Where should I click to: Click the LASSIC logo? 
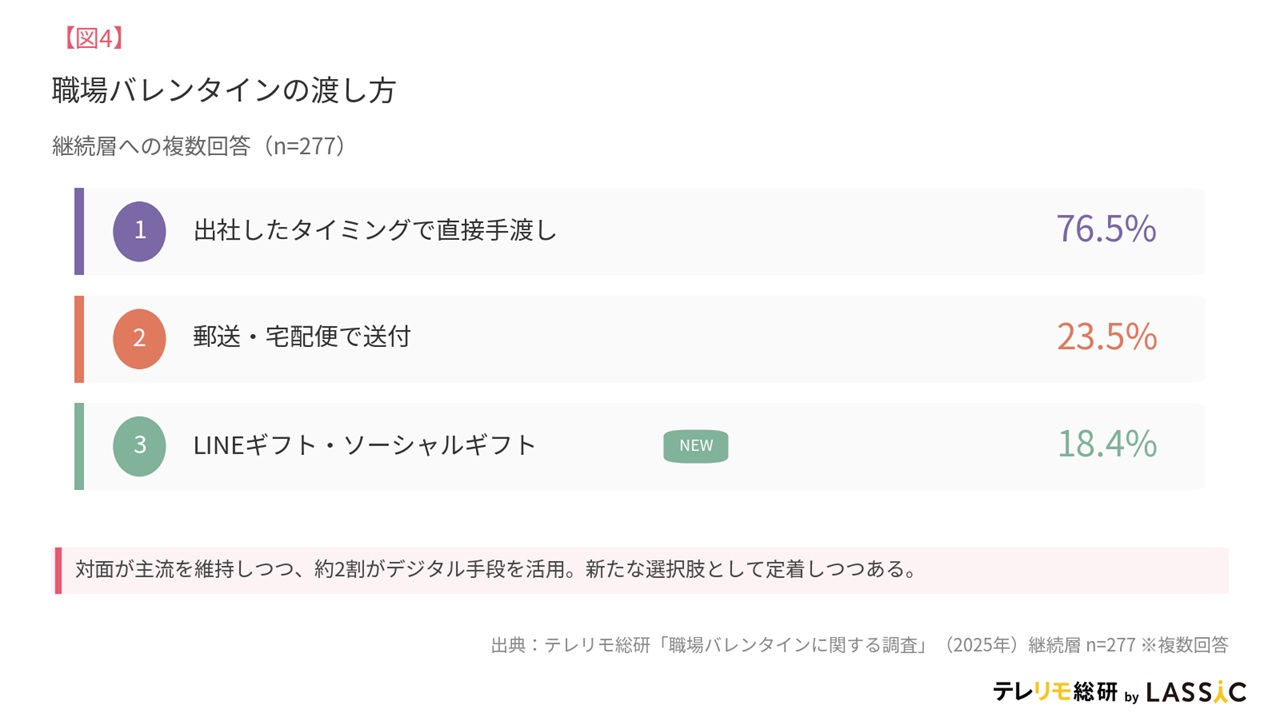[x=1196, y=692]
